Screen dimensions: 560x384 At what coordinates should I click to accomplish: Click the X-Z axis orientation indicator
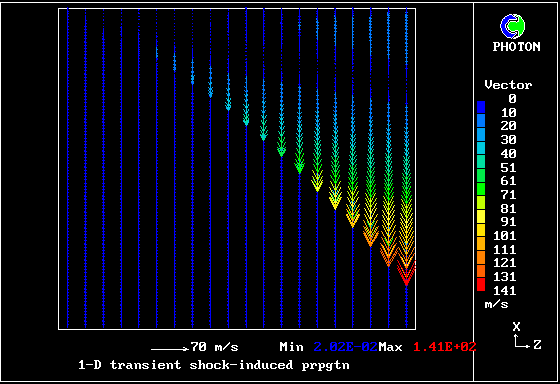[x=527, y=335]
